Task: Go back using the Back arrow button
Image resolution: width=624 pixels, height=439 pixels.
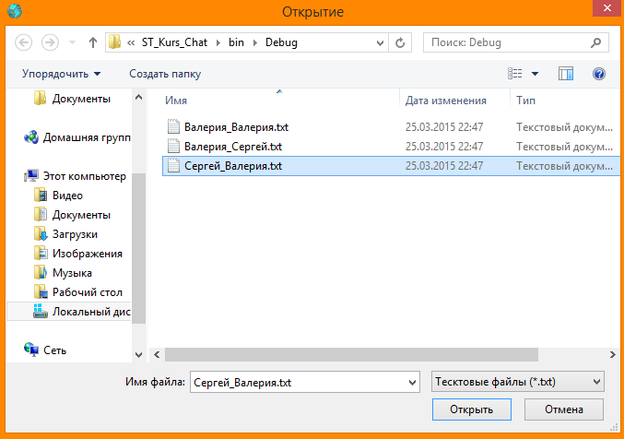Action: (x=23, y=43)
